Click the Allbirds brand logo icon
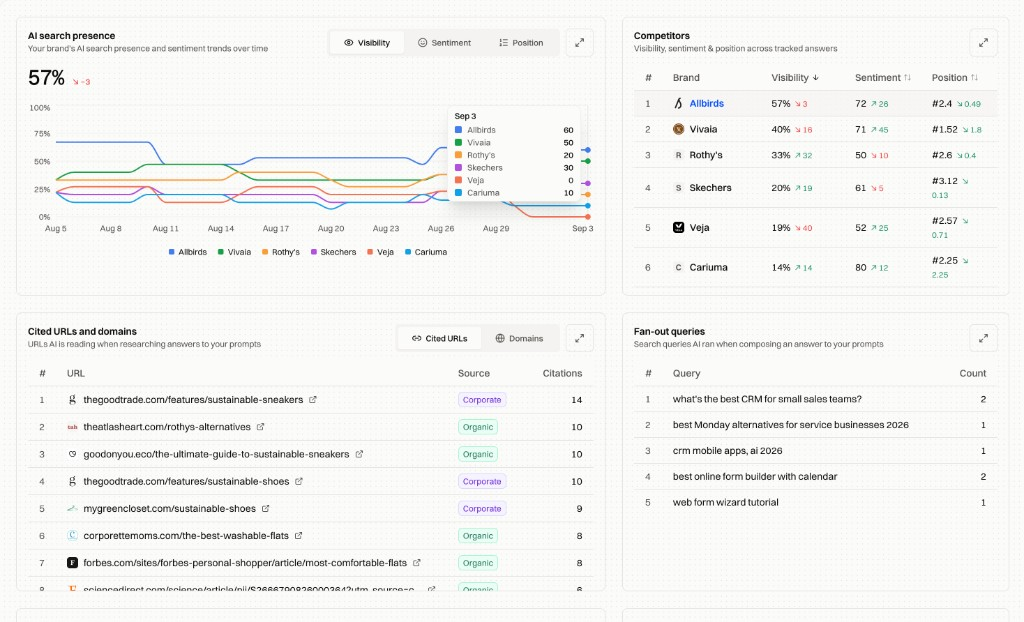 coord(679,103)
